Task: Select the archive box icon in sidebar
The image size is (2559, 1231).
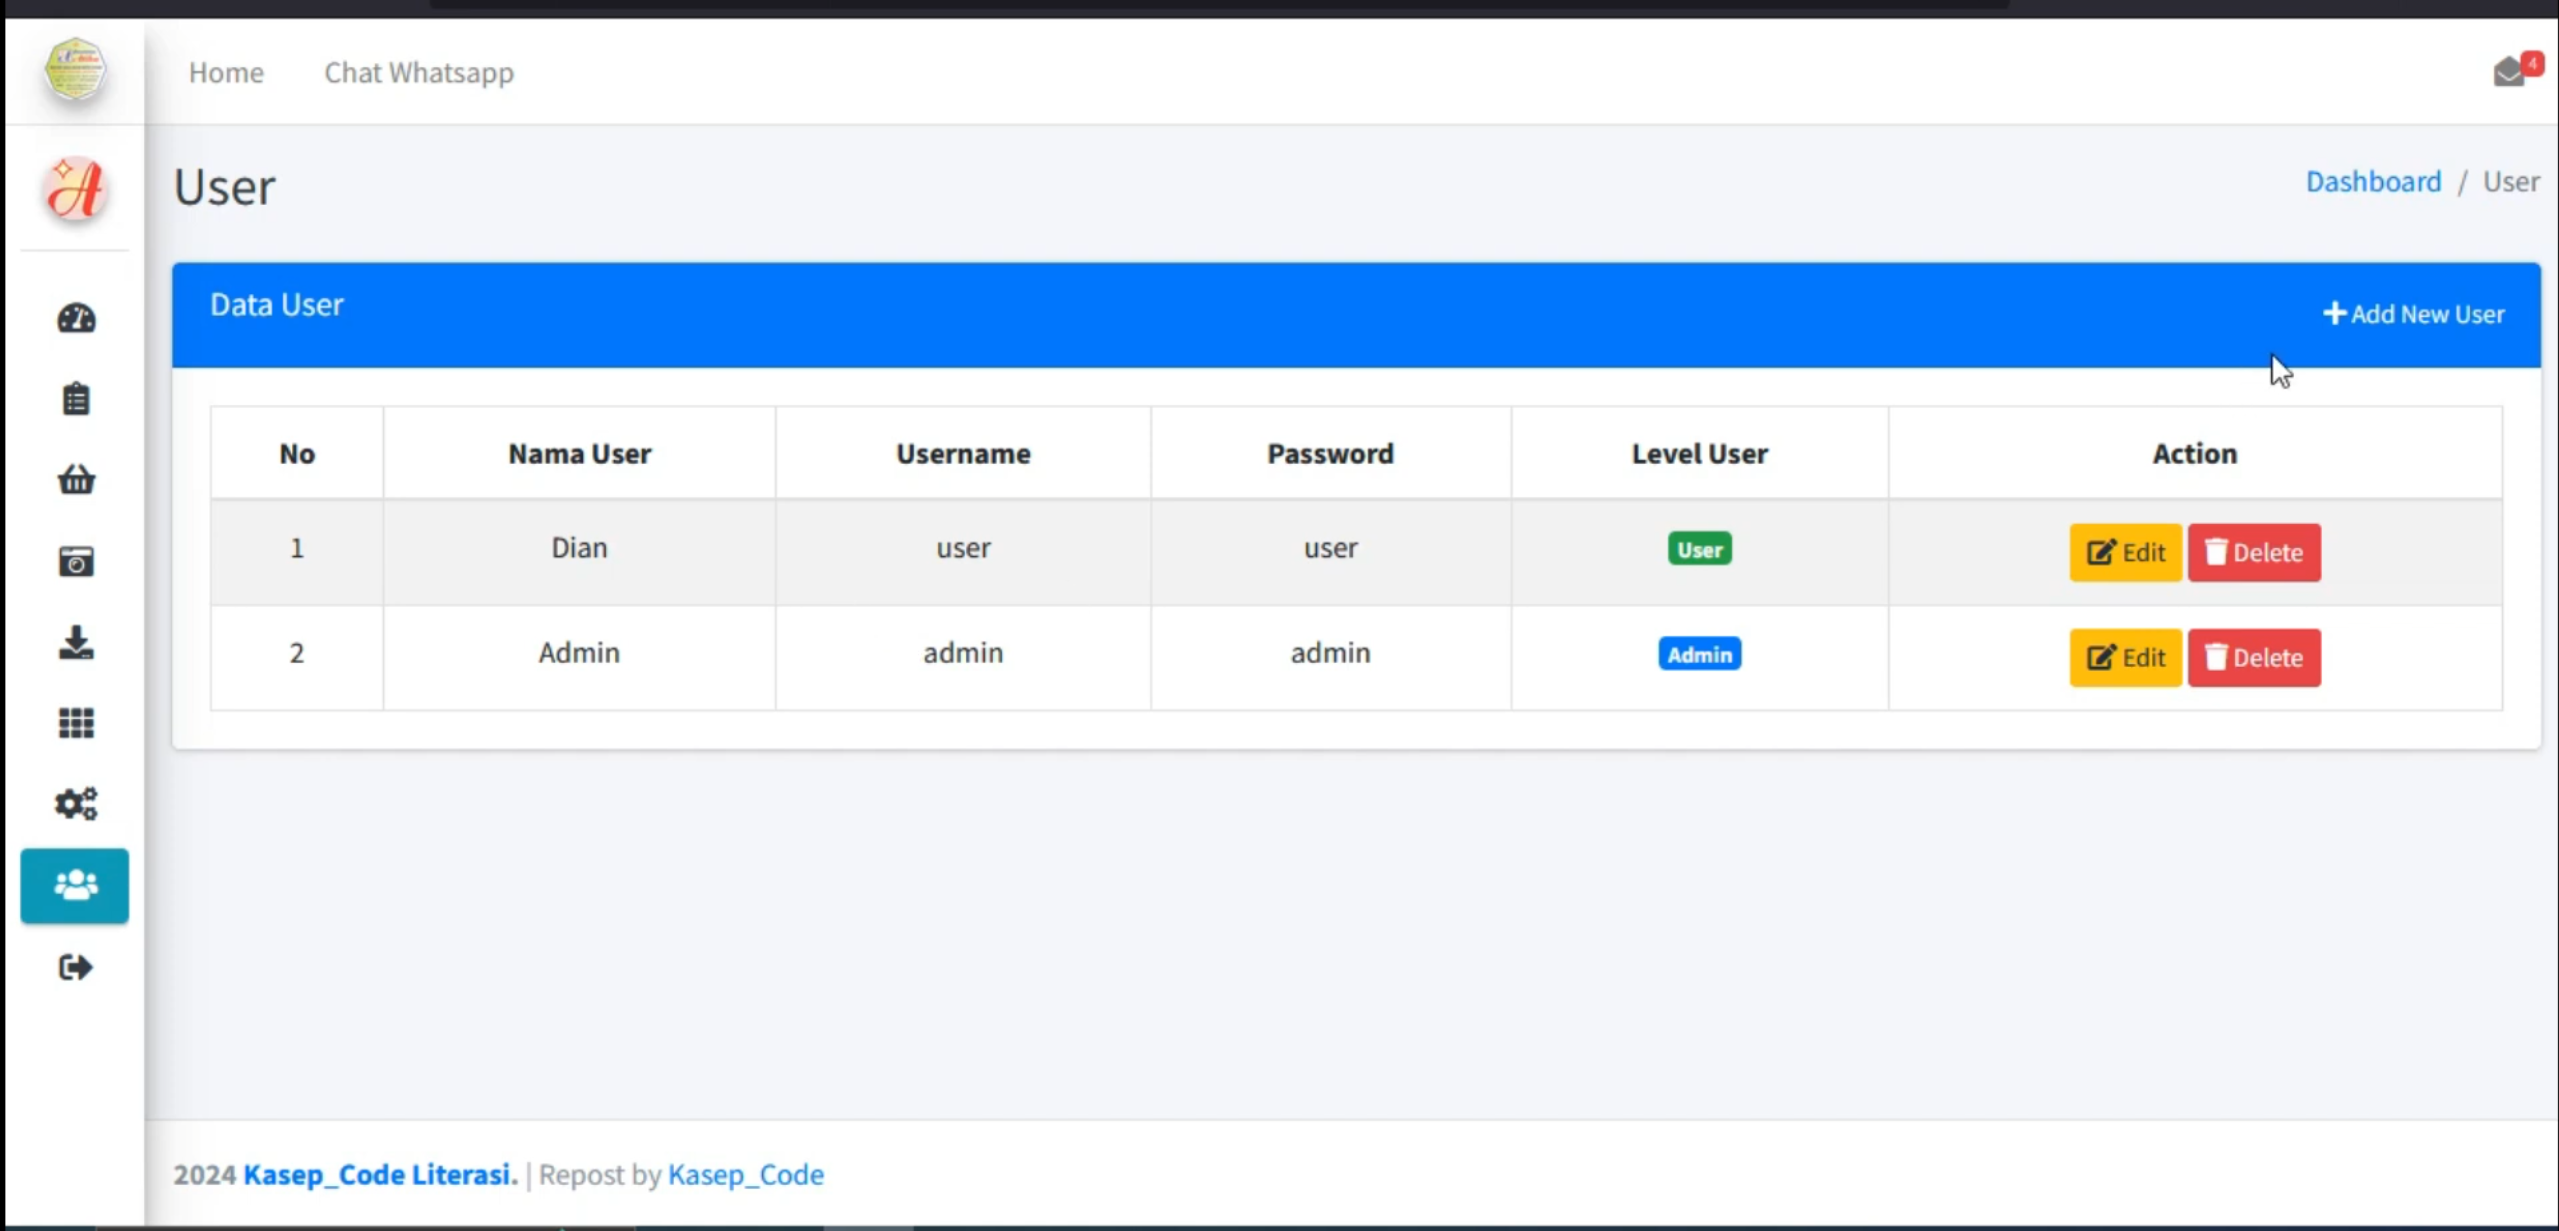Action: [76, 561]
